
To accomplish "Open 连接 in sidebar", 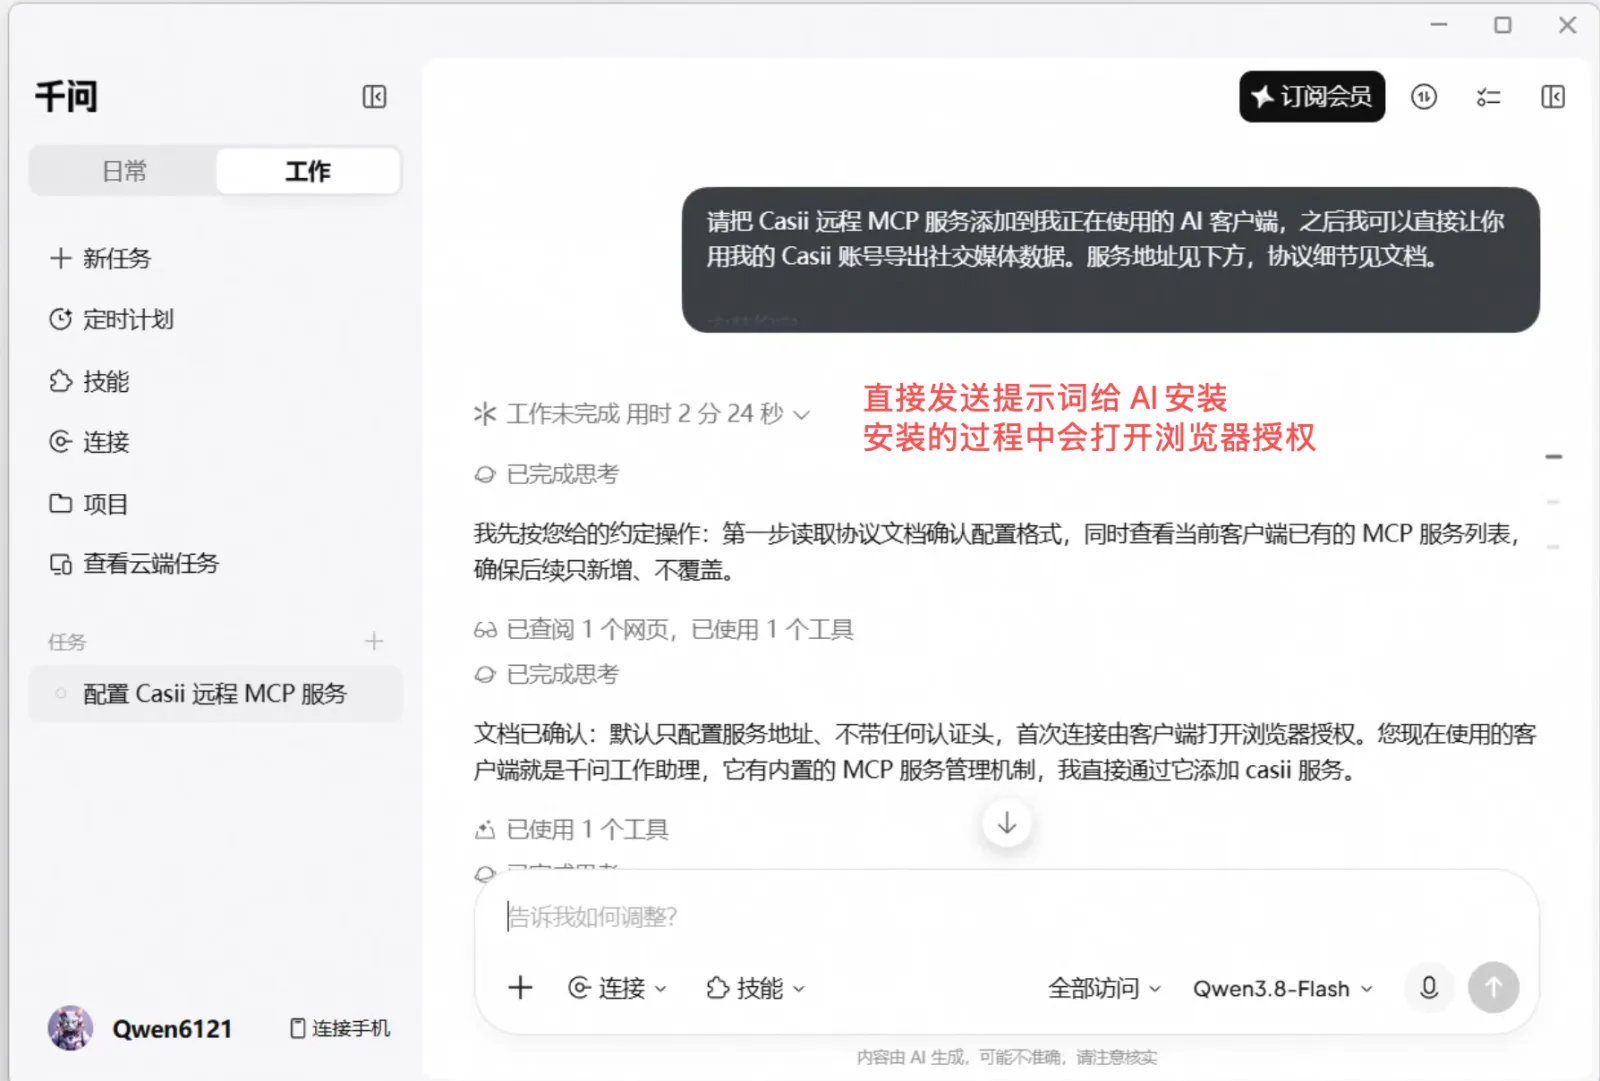I will pyautogui.click(x=89, y=442).
